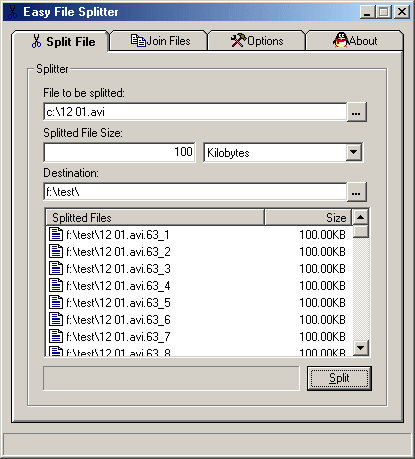Click the Split button
Screen dimensions: 415x459
point(339,378)
